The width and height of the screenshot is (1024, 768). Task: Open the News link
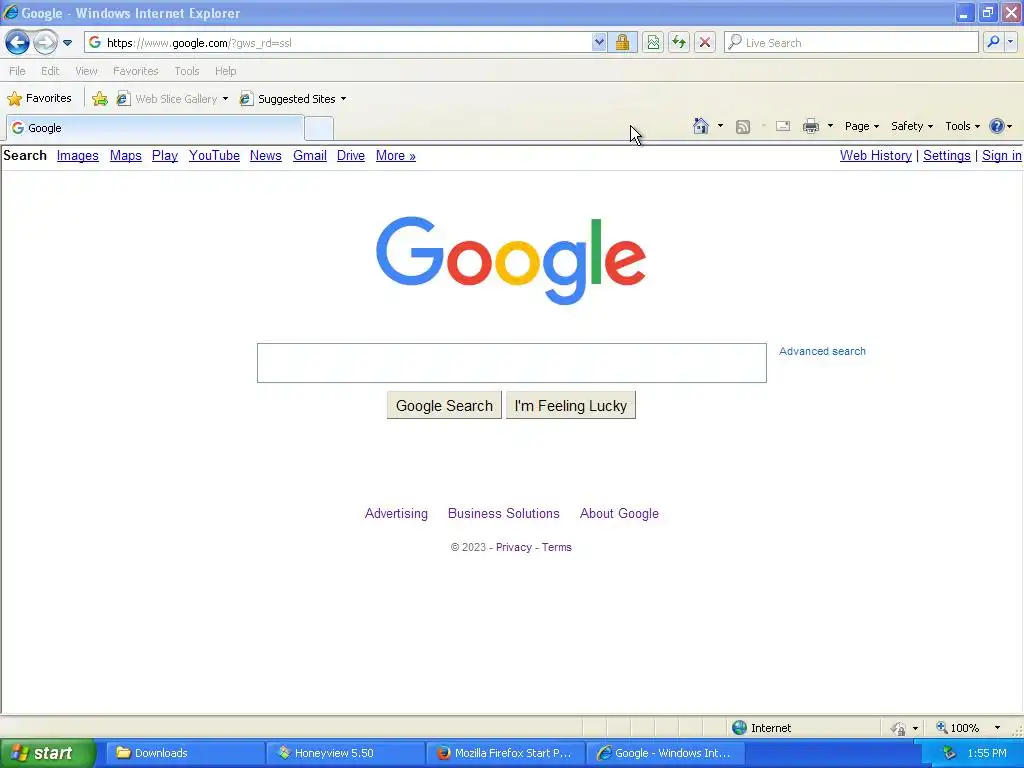tap(265, 155)
